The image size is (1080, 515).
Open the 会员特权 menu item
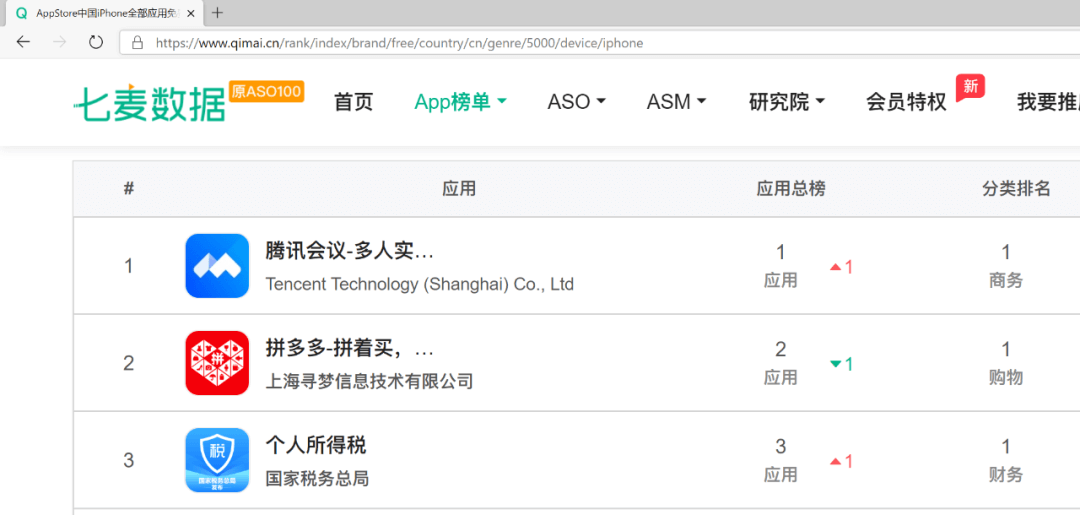tap(906, 102)
